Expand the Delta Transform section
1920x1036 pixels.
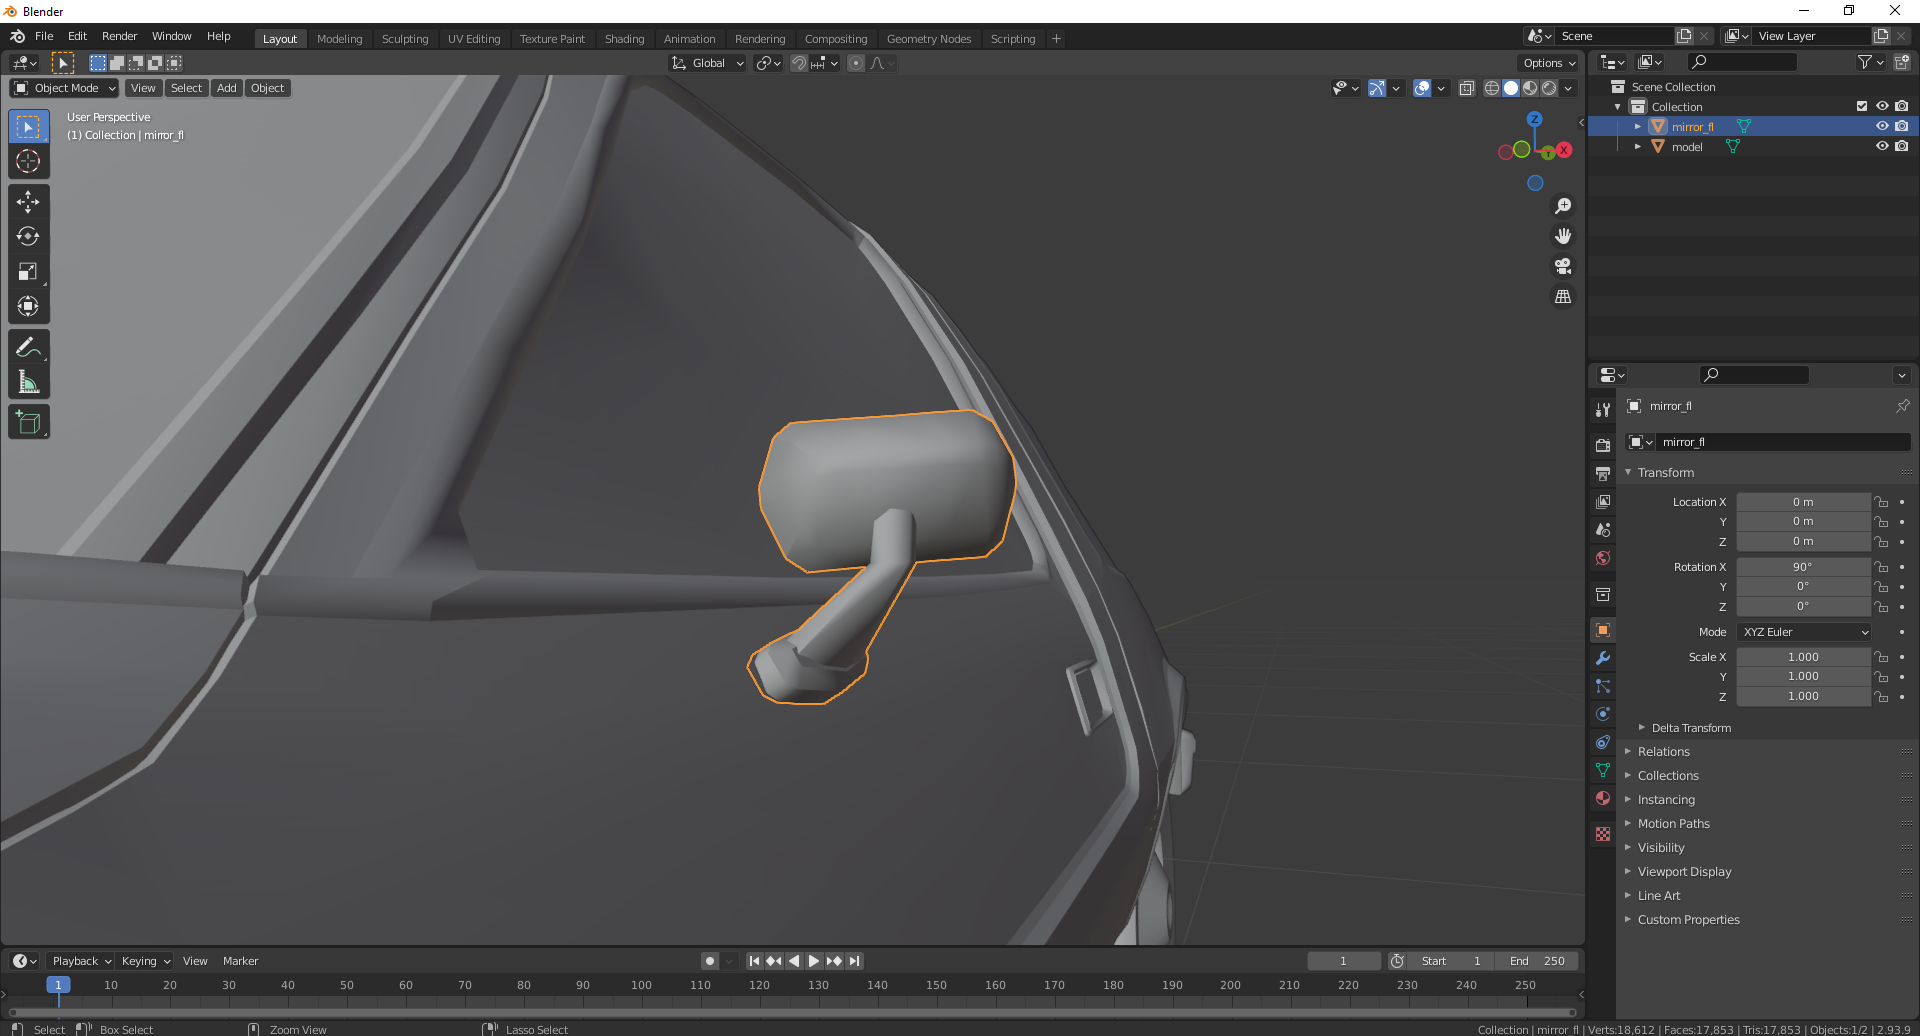point(1690,728)
